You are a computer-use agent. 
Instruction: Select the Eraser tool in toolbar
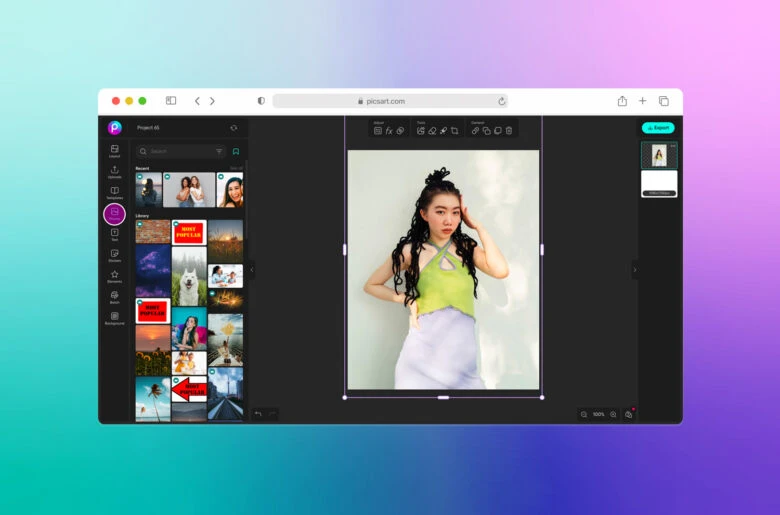(432, 131)
